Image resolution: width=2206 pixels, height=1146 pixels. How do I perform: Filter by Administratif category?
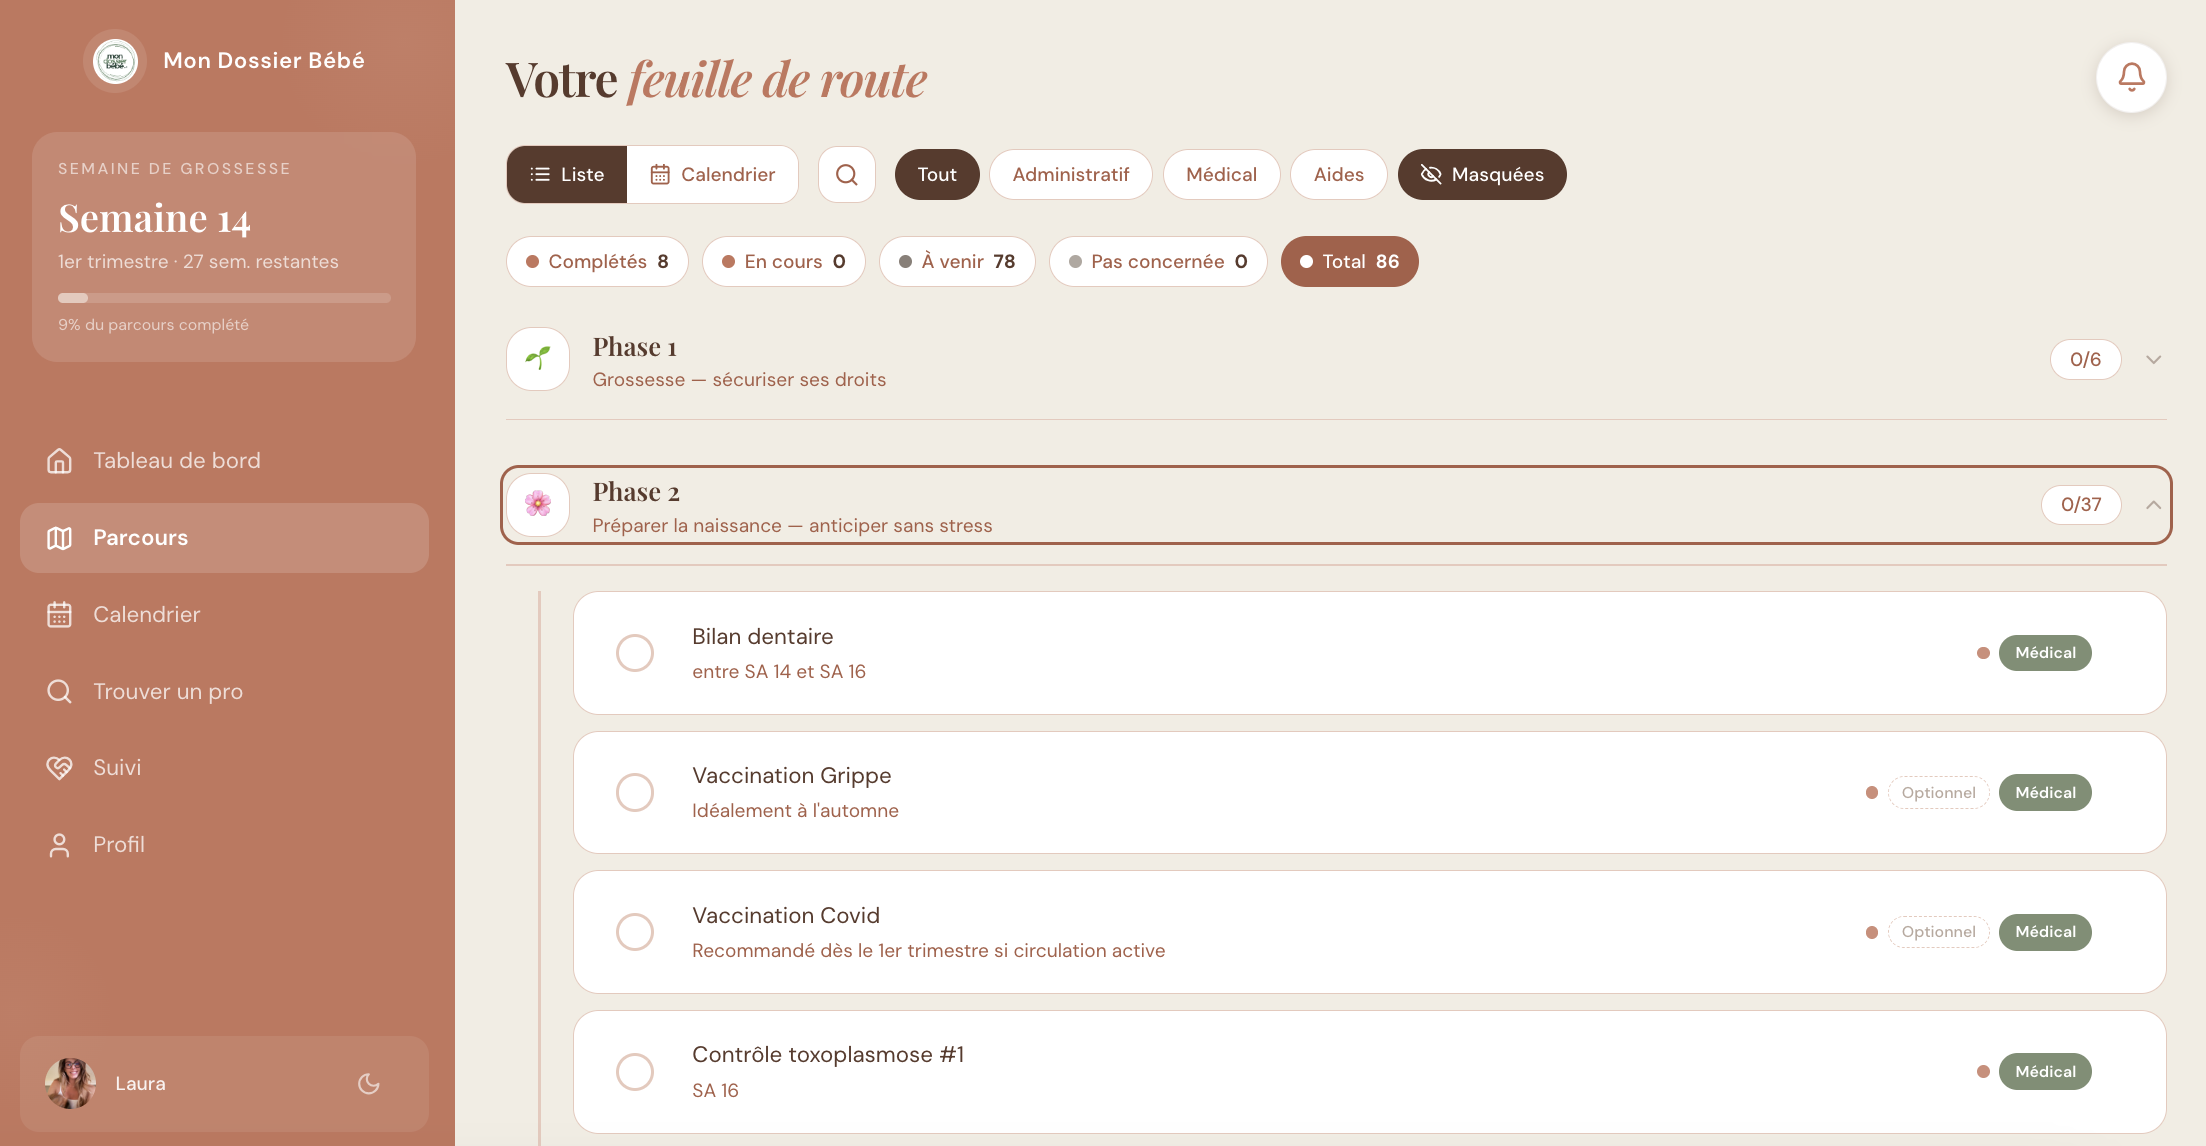pos(1071,175)
